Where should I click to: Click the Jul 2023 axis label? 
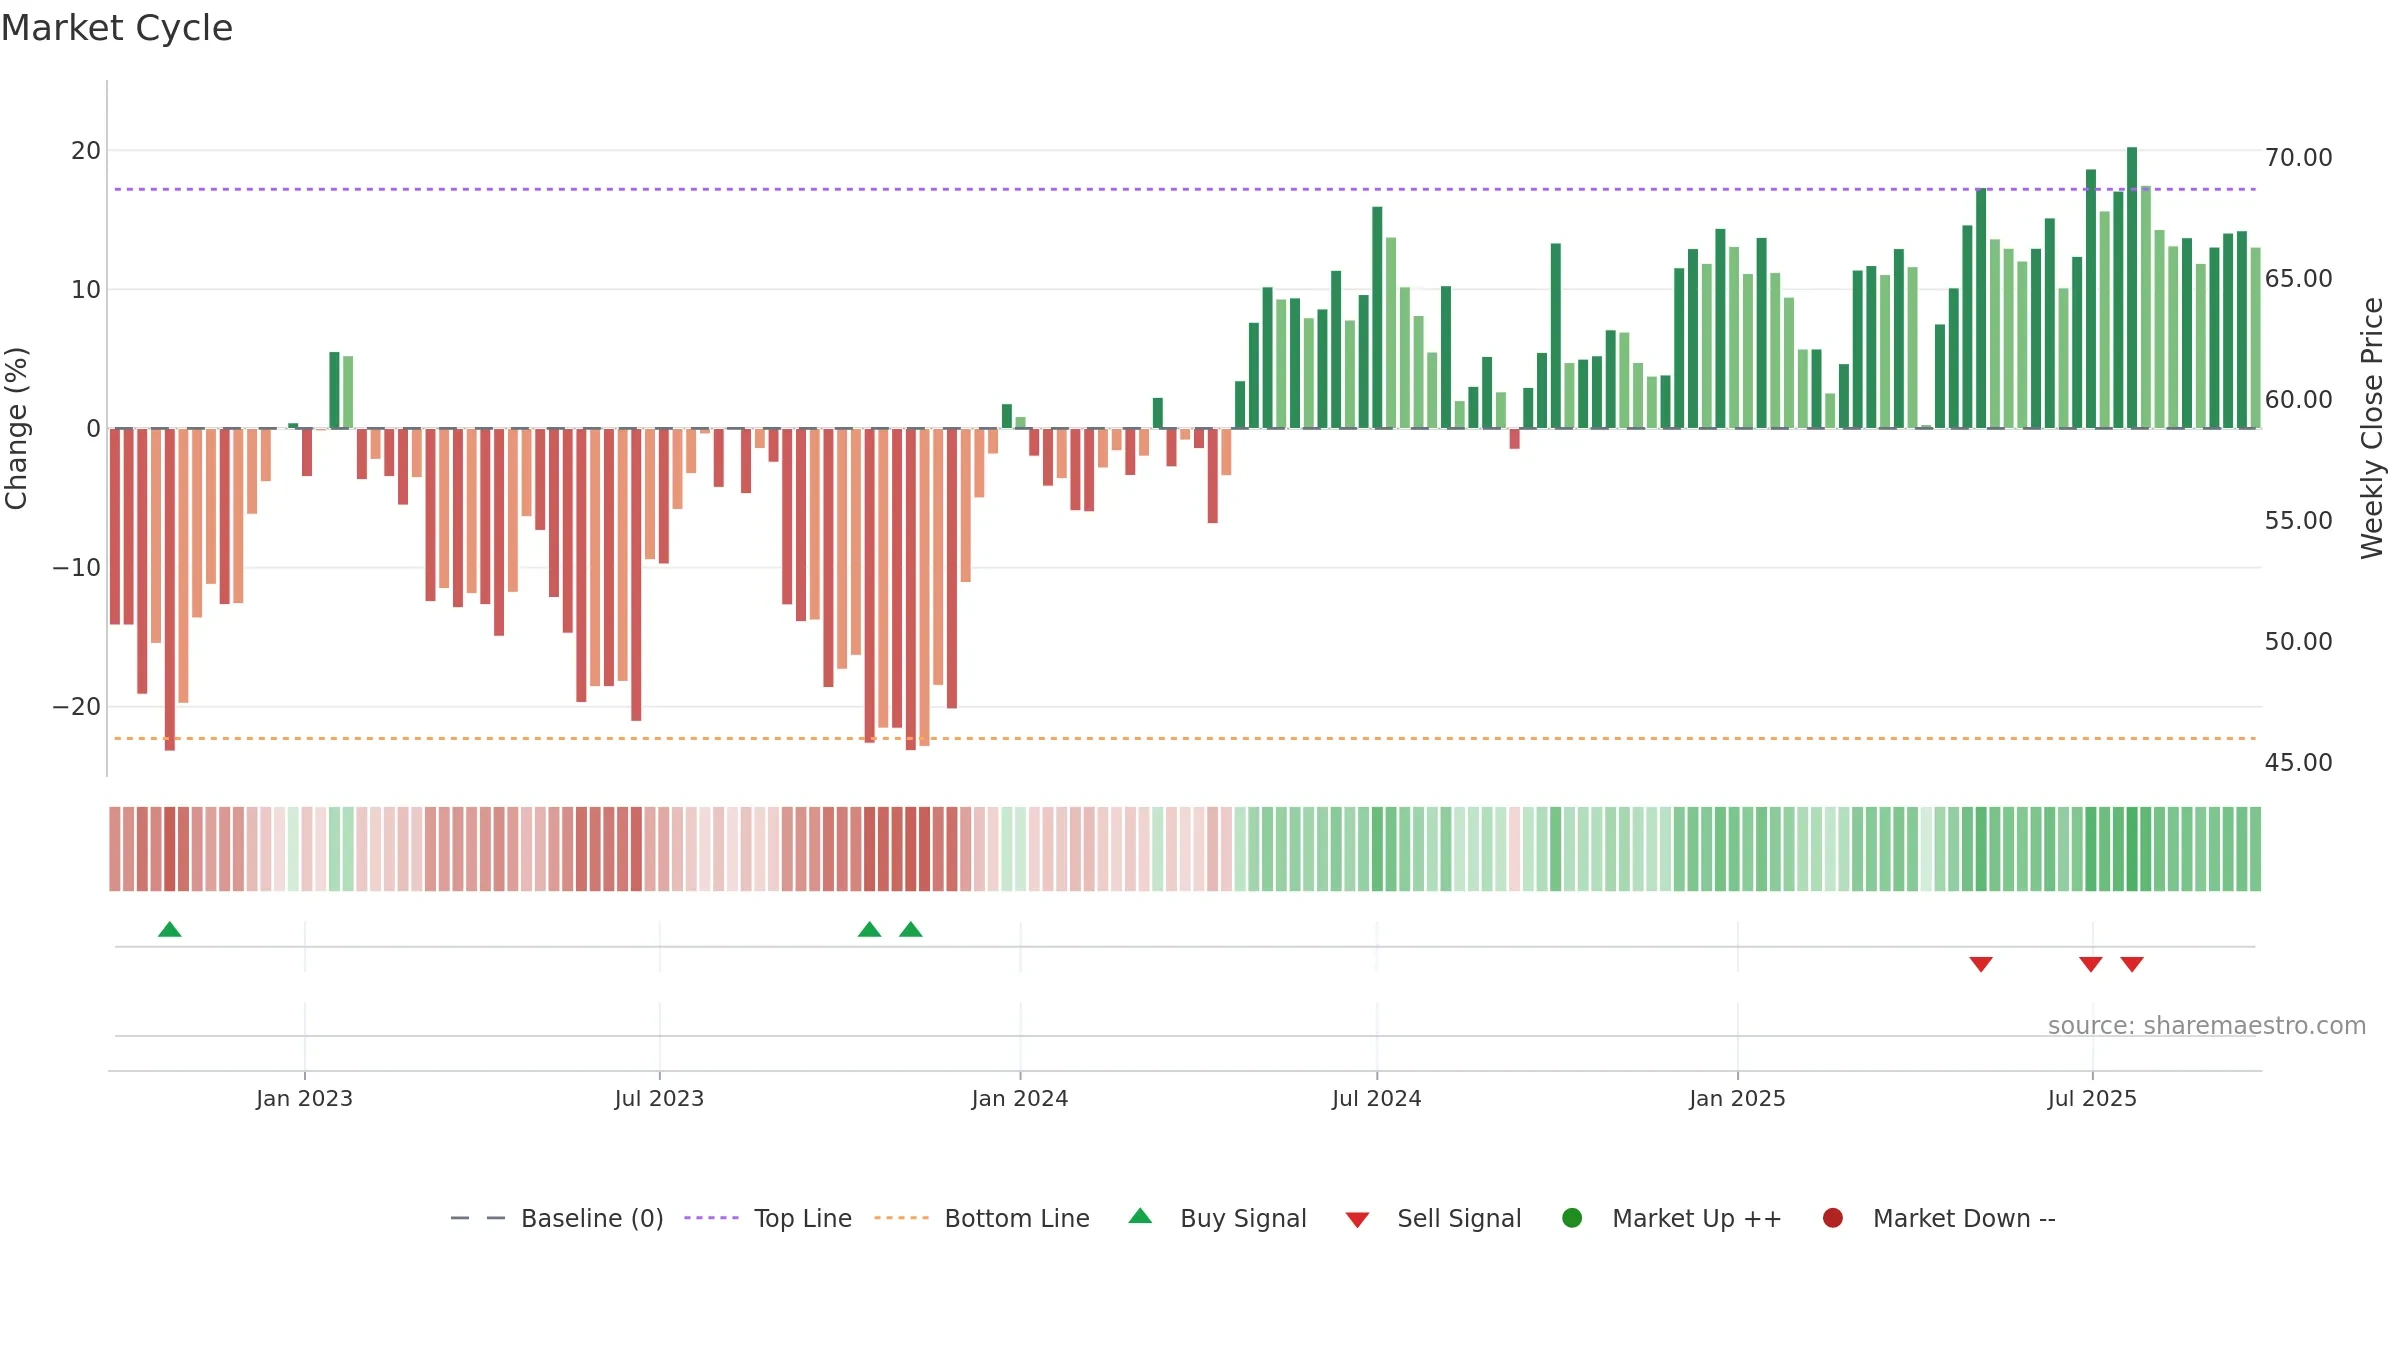tap(659, 1098)
